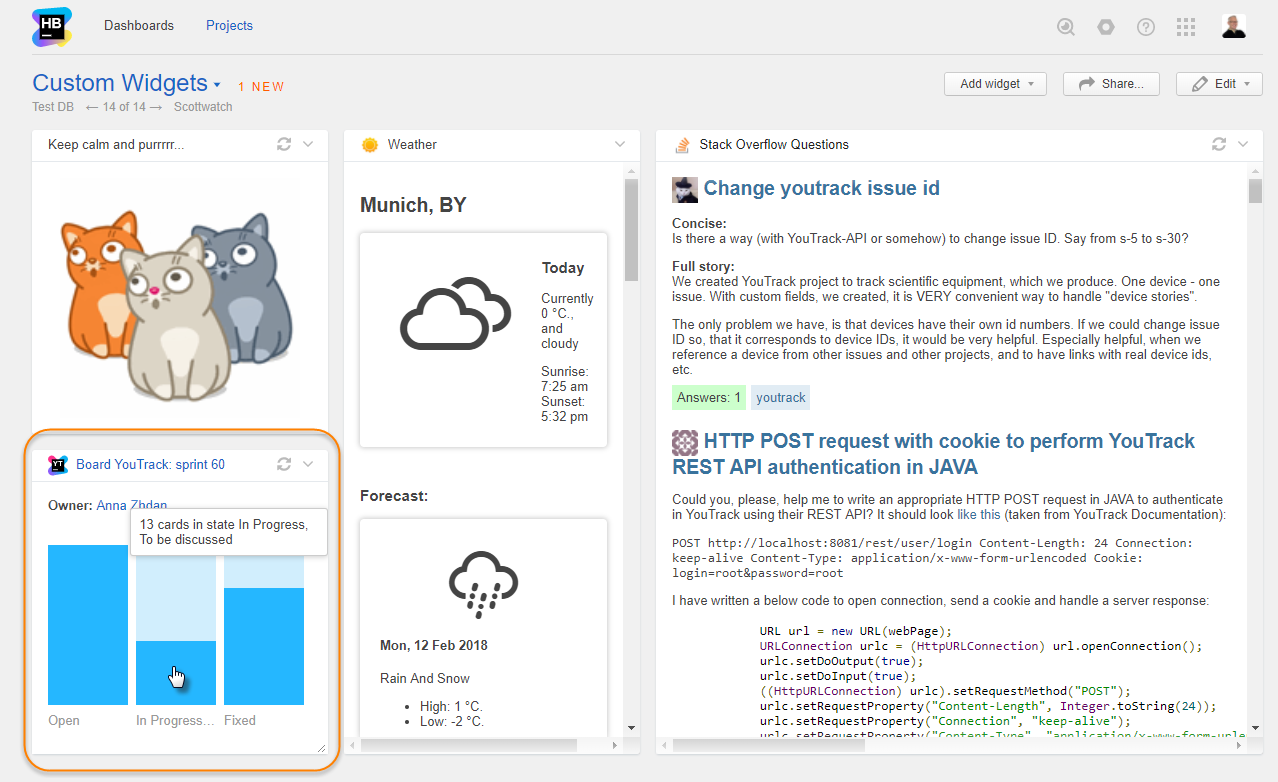Viewport: 1278px width, 782px height.
Task: Refresh the Board YouTrack sprint widget
Action: click(x=284, y=464)
